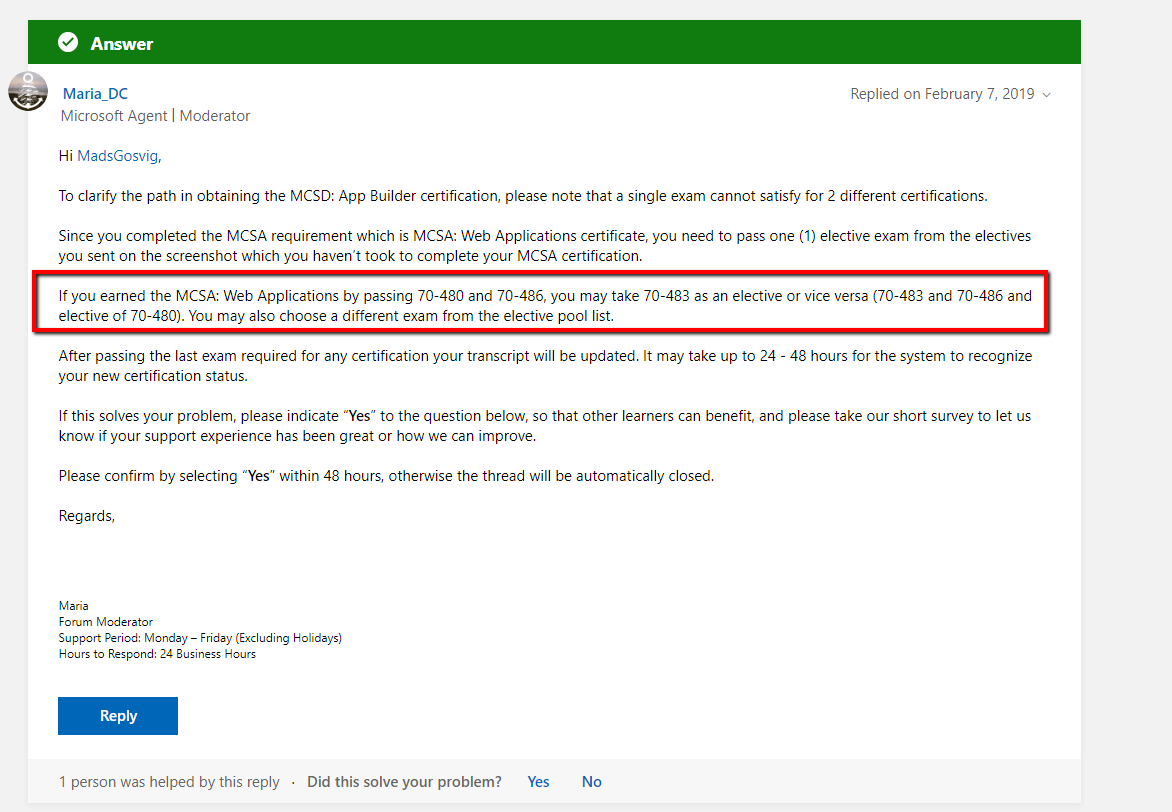Click the "Microsoft Agent | Moderator" label
Viewport: 1172px width, 812px height.
tap(155, 116)
